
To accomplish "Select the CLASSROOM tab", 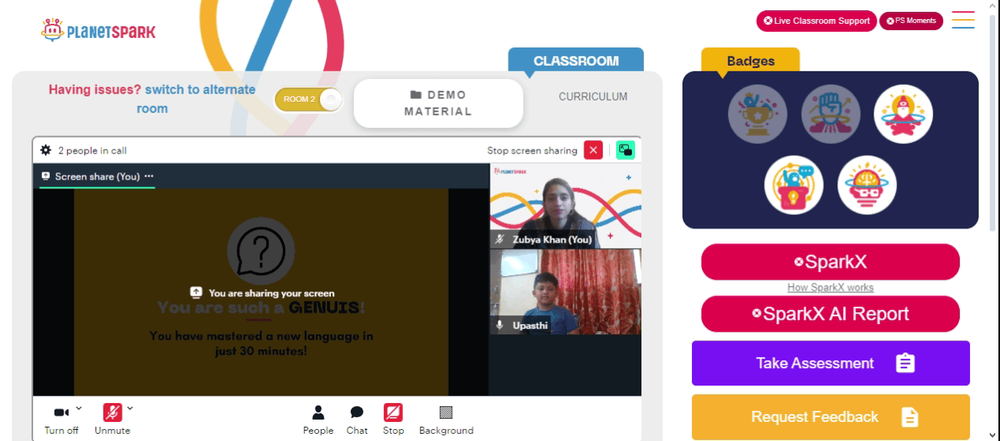I will (576, 61).
